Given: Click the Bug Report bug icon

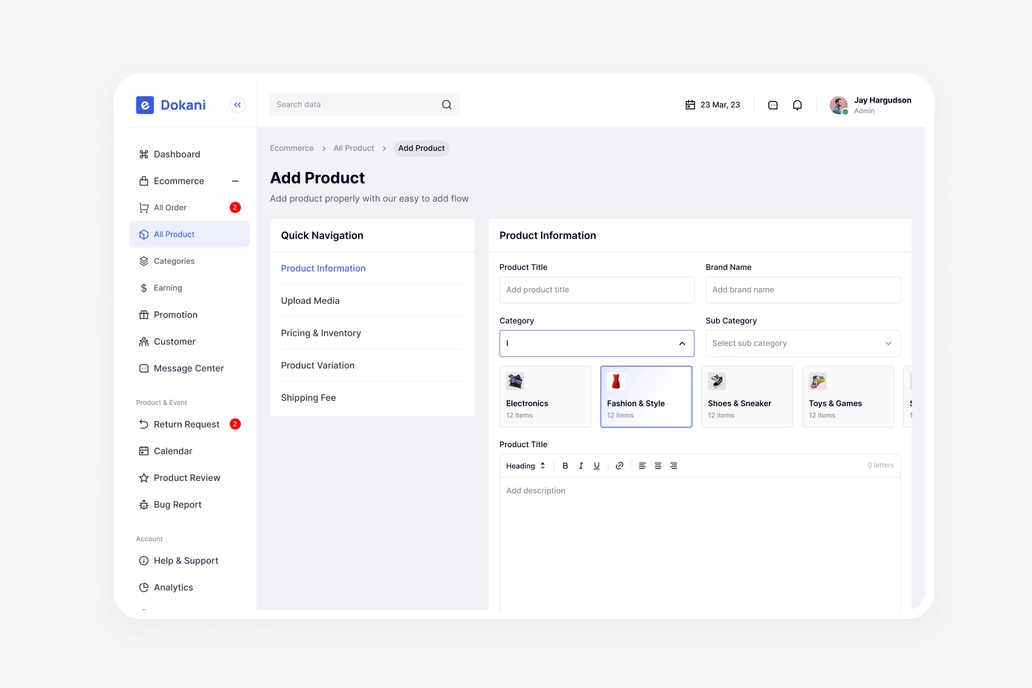Looking at the screenshot, I should [143, 505].
